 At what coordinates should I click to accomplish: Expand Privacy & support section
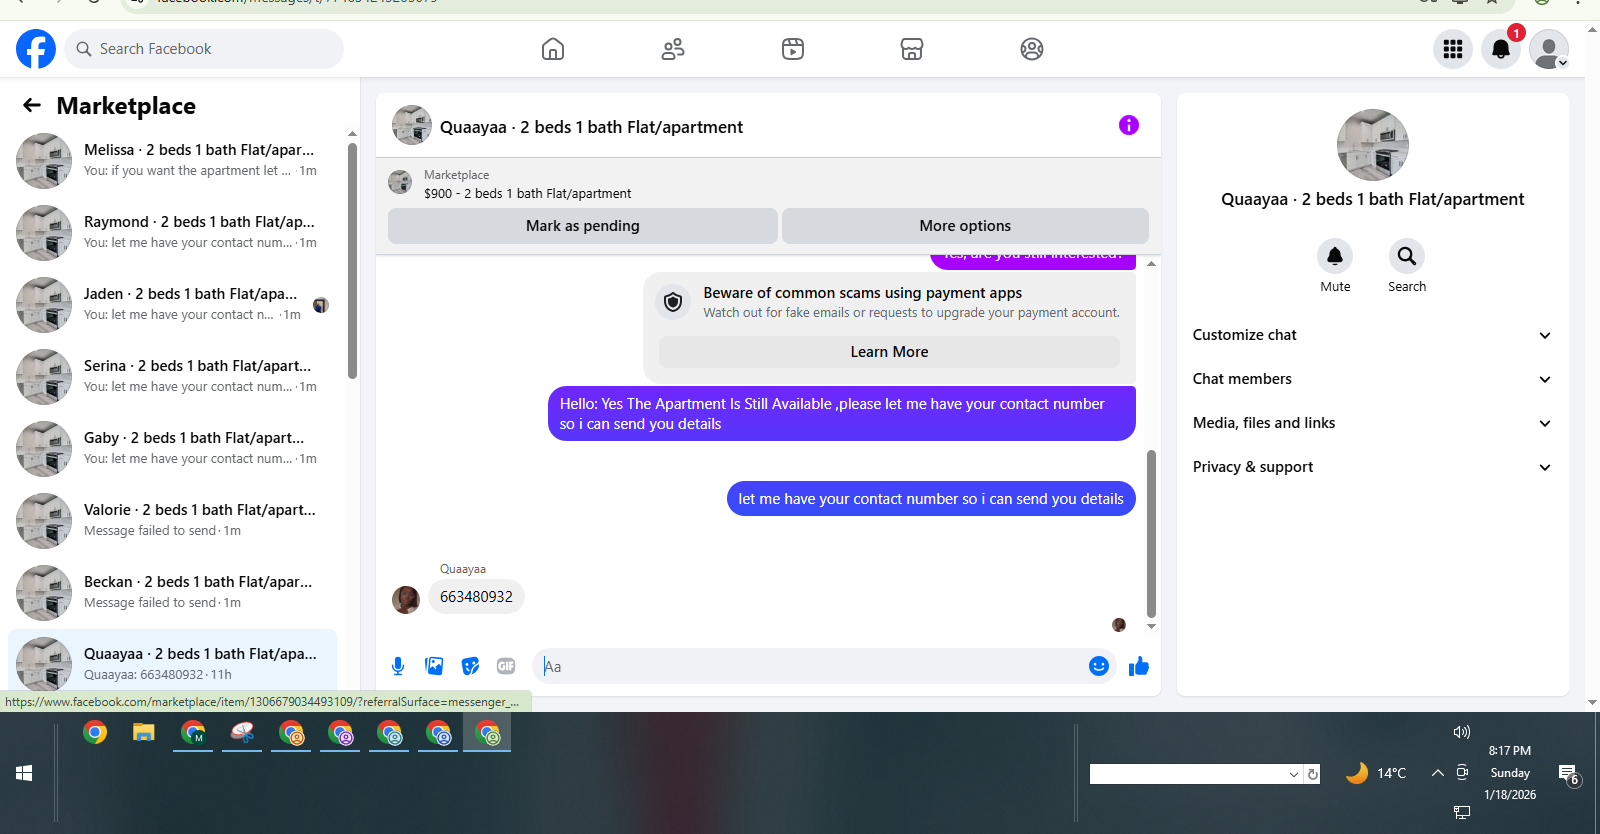click(1372, 467)
